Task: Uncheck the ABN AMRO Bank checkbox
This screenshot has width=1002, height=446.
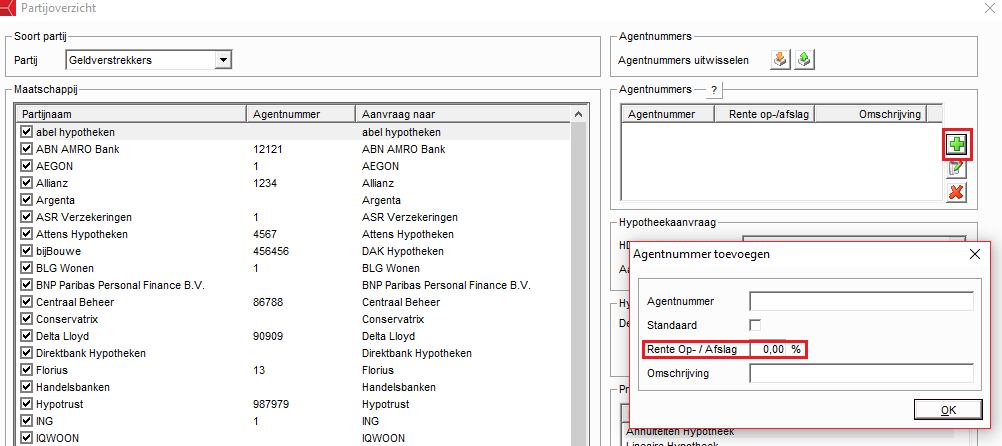Action: pyautogui.click(x=26, y=149)
